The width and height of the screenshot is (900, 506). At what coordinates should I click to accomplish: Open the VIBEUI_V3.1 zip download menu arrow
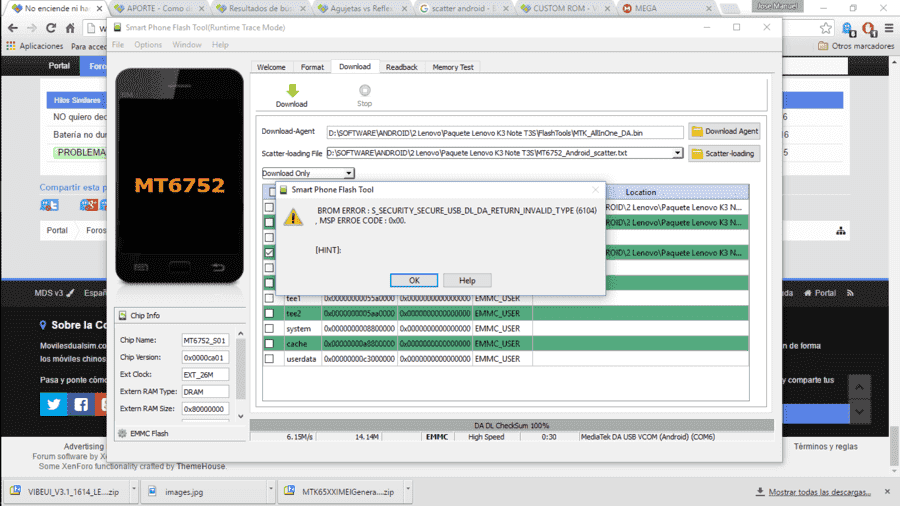134,489
